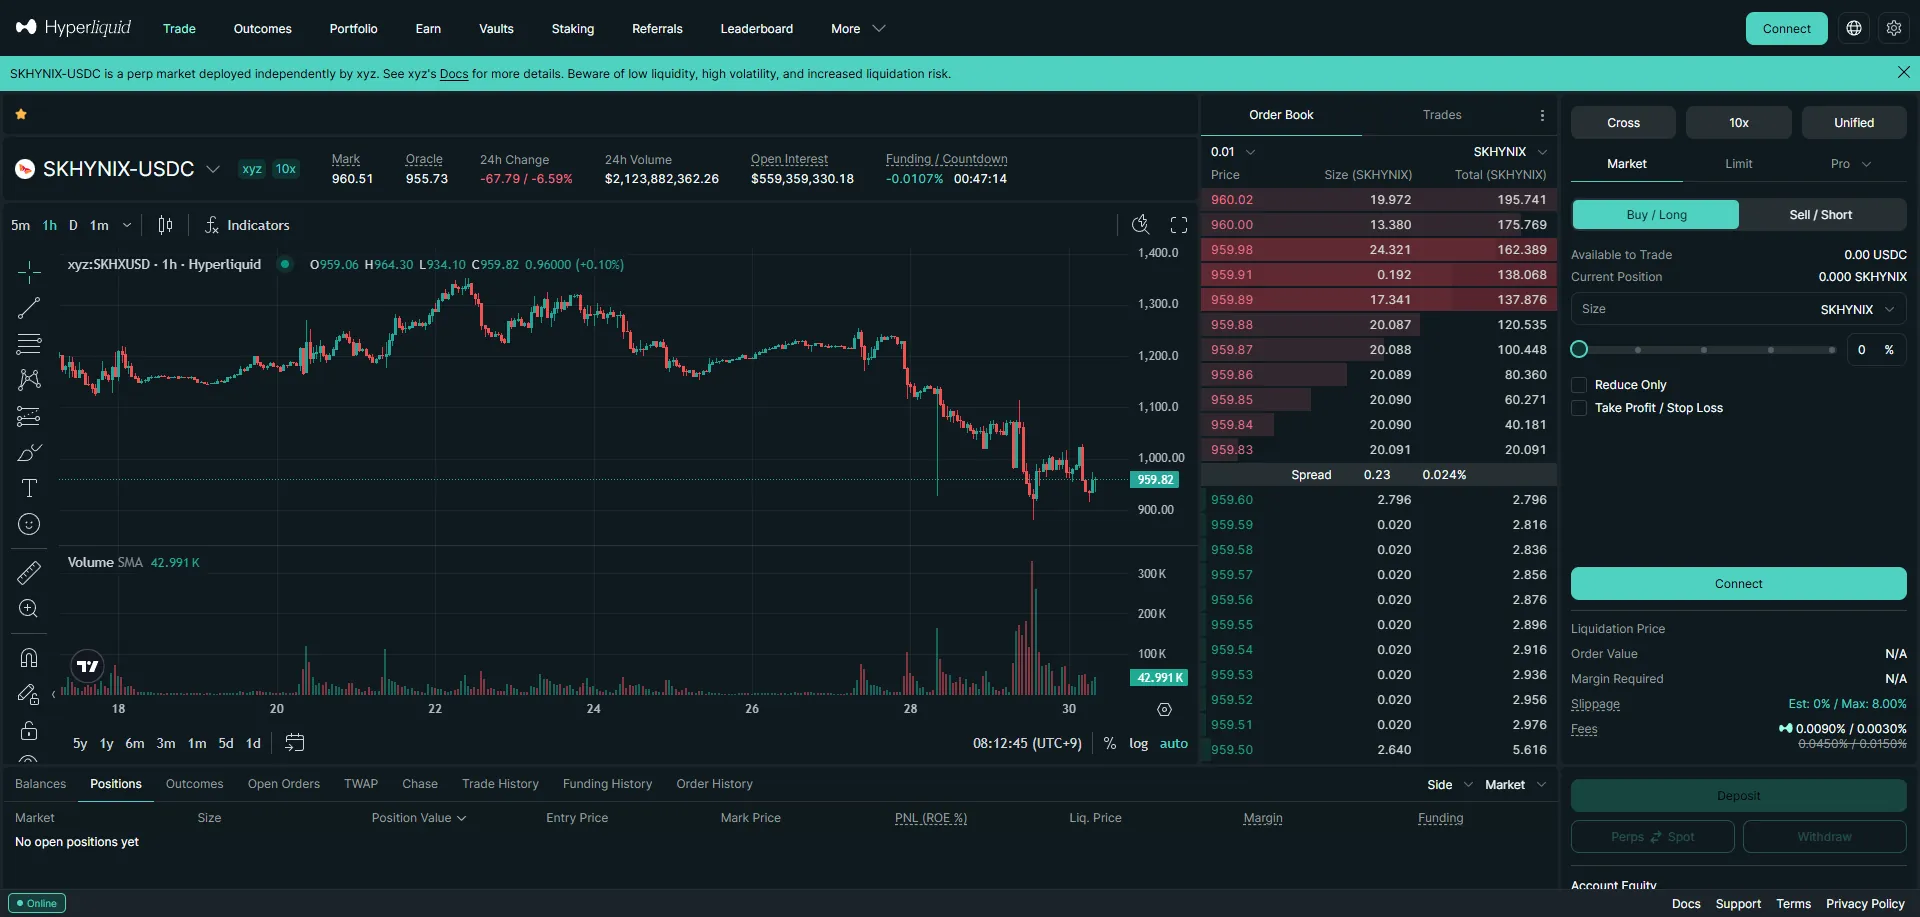Click the top Connect wallet button
This screenshot has height=917, width=1920.
1787,28
